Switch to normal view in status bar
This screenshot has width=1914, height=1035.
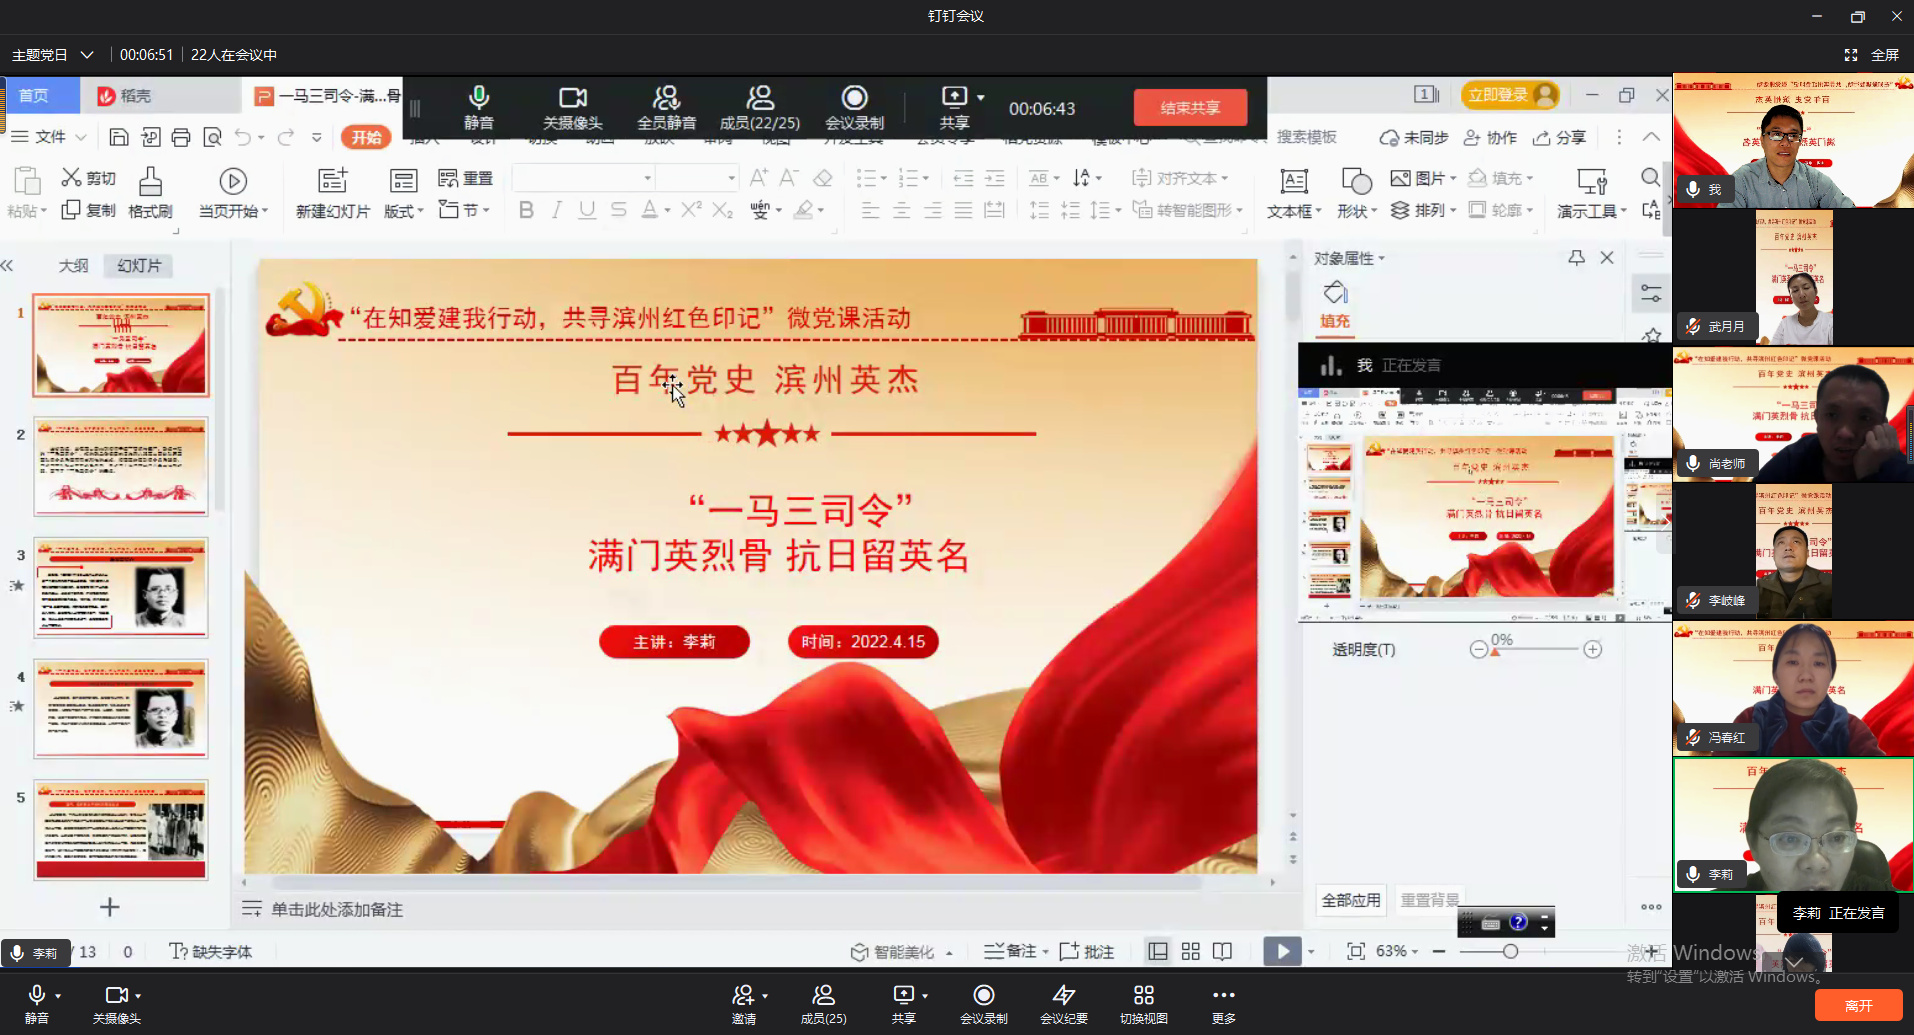point(1158,951)
